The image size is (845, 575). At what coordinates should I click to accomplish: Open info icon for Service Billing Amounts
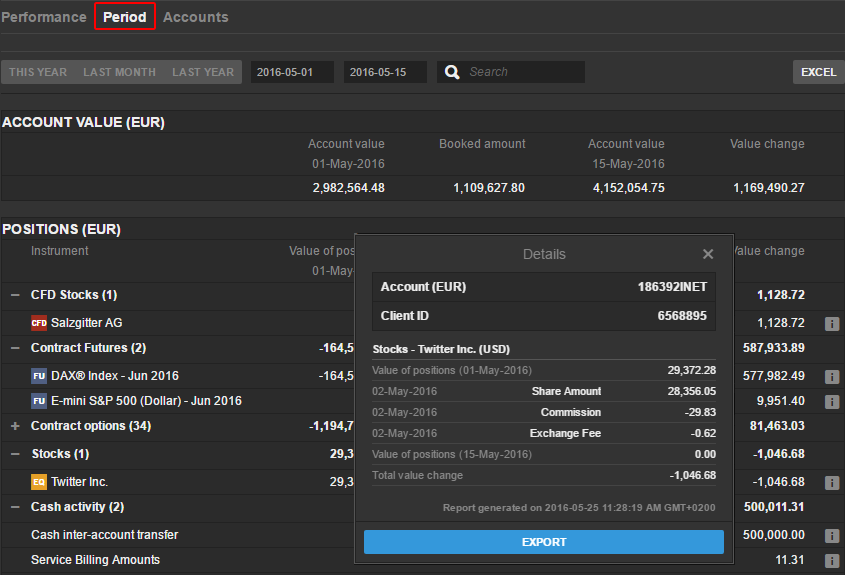coord(831,560)
